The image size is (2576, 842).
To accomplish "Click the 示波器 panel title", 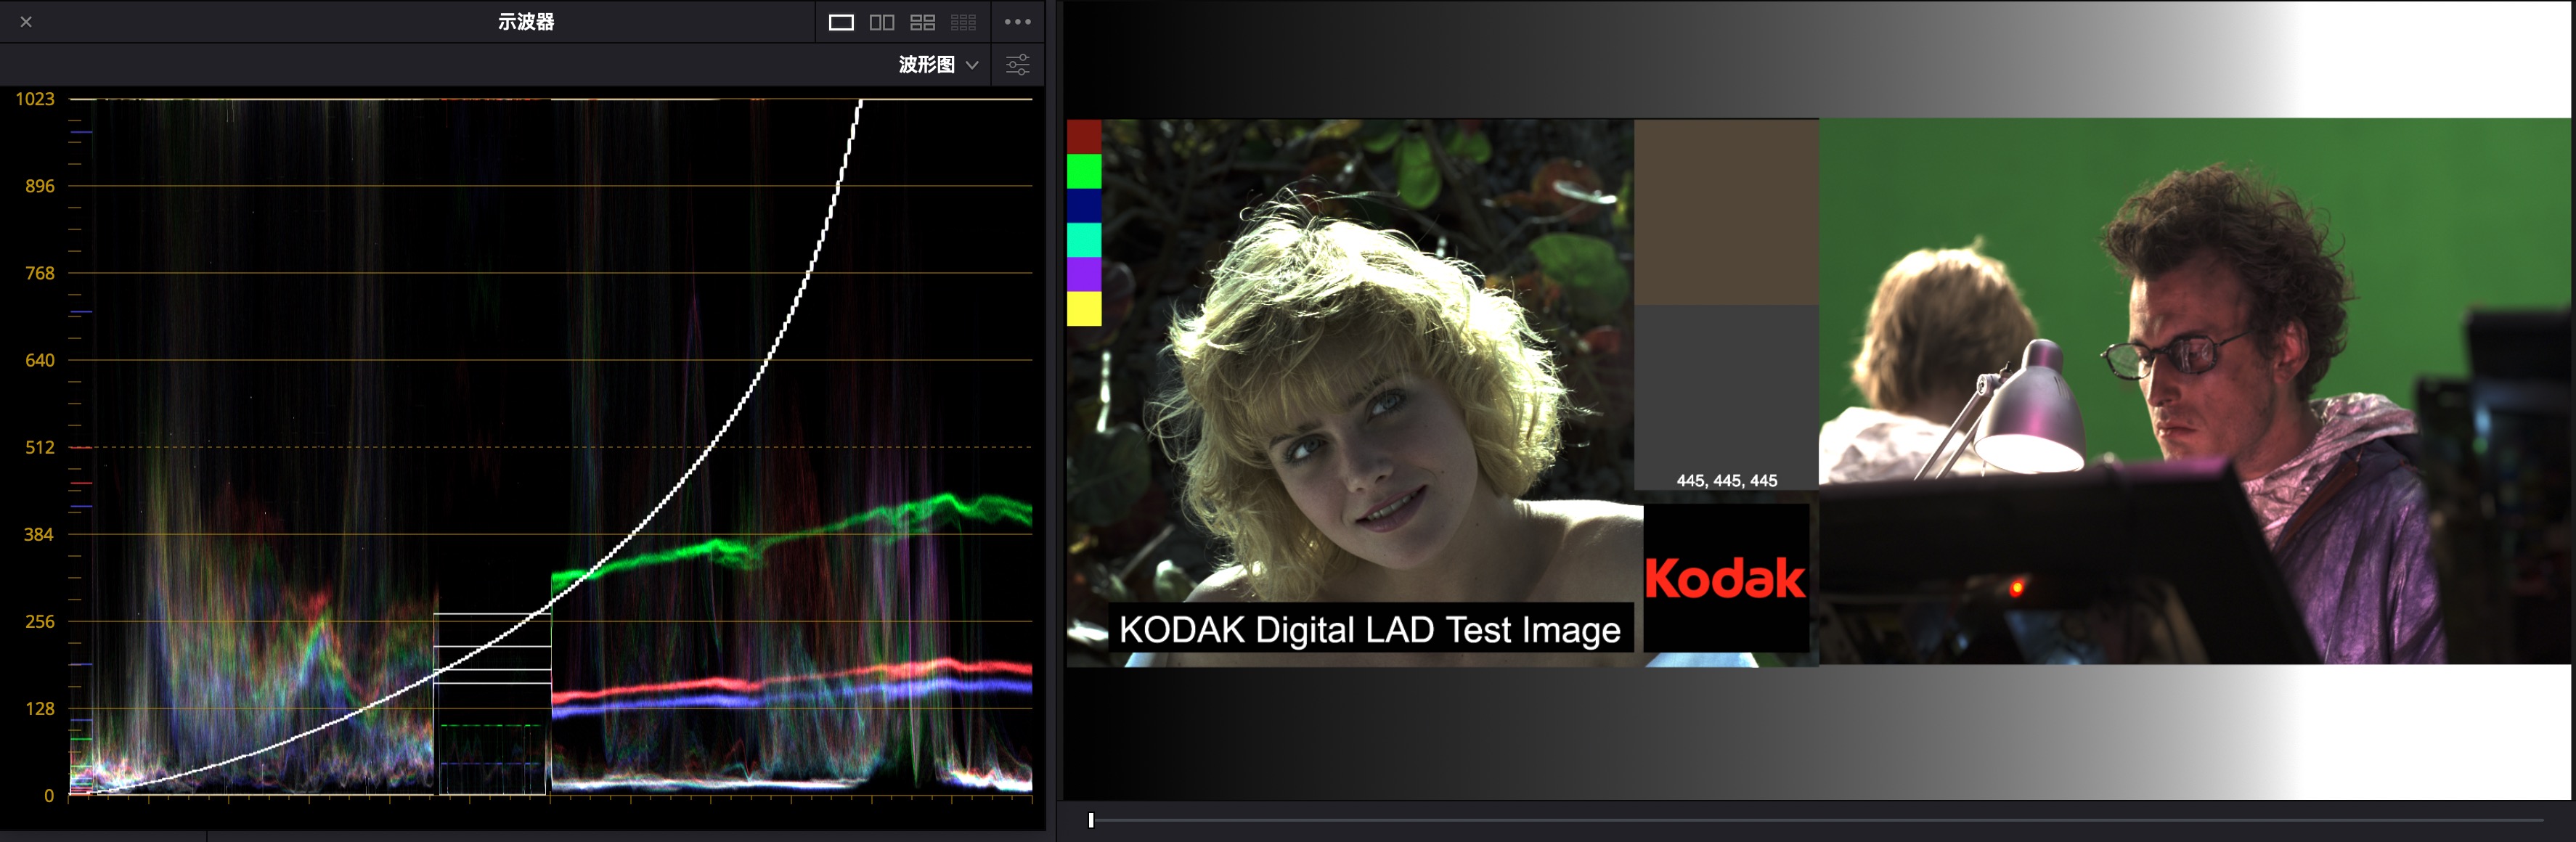I will (526, 22).
